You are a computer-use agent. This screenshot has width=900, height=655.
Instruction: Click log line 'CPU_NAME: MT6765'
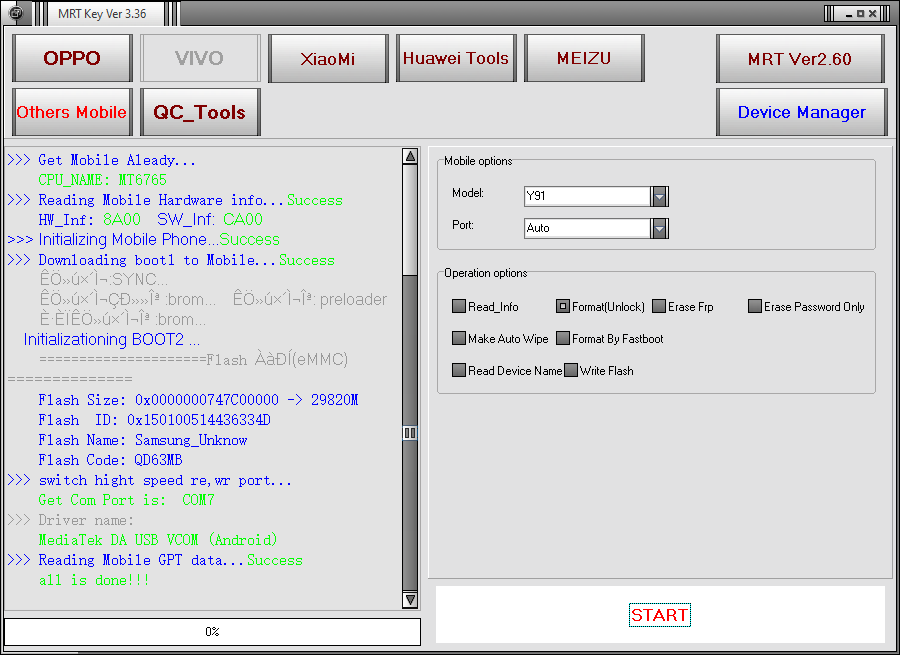(x=102, y=180)
